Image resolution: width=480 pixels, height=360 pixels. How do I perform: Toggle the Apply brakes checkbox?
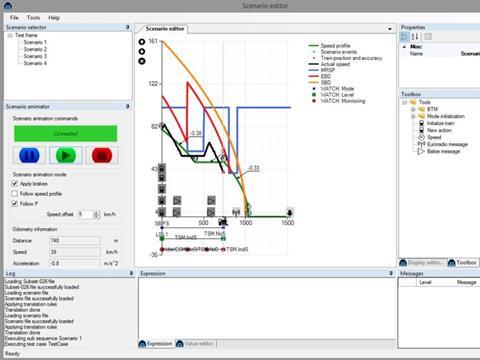tap(15, 184)
